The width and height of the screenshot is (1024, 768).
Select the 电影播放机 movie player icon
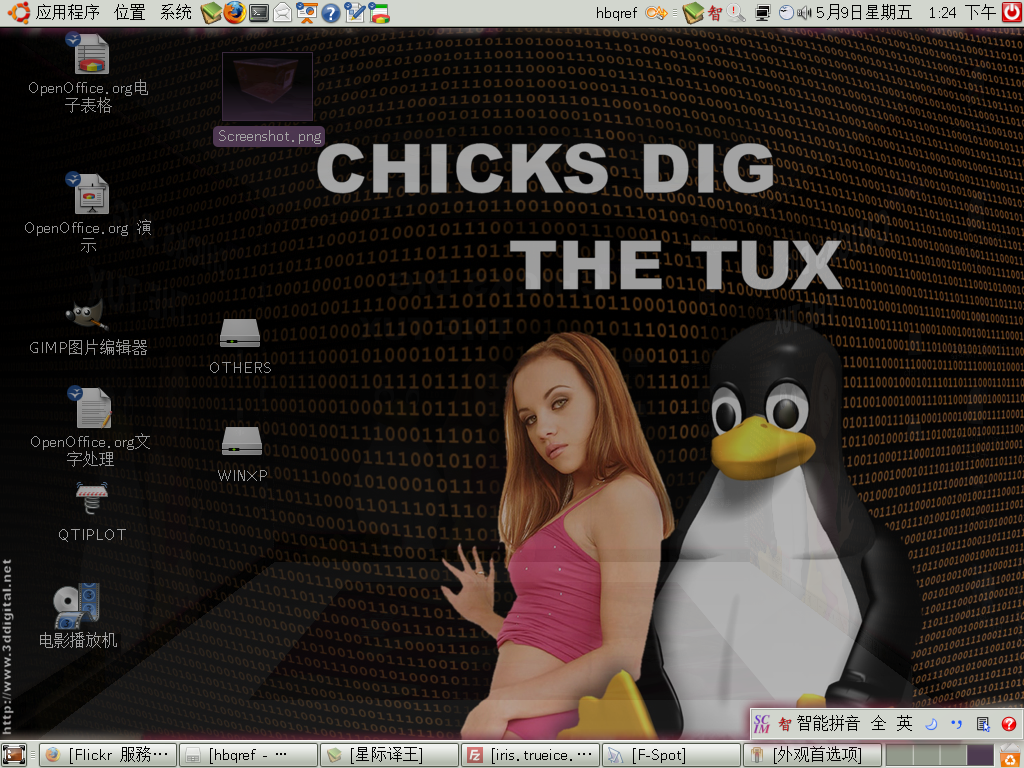78,616
